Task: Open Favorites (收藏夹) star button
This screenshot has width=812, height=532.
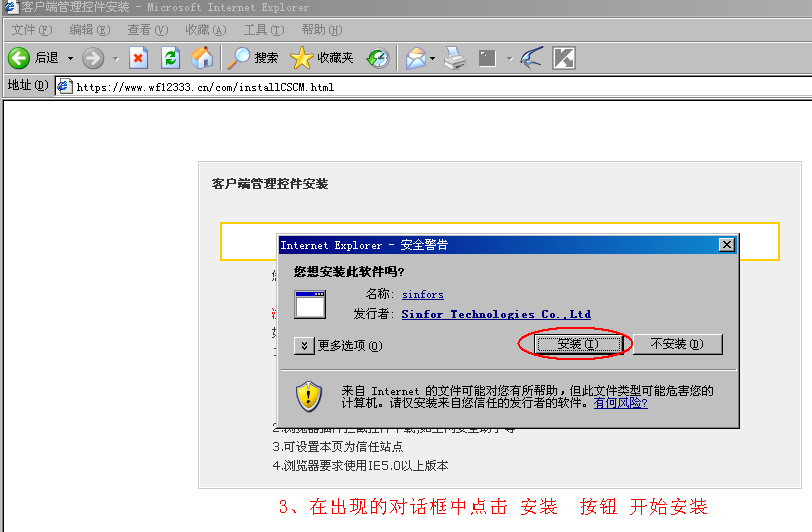Action: [322, 59]
